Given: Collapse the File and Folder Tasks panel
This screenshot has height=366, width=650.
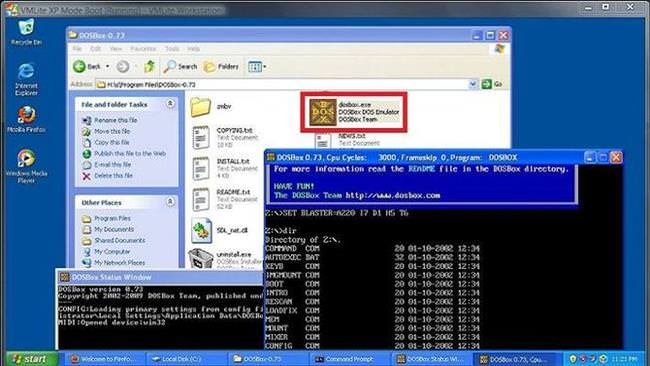Looking at the screenshot, I should [170, 104].
